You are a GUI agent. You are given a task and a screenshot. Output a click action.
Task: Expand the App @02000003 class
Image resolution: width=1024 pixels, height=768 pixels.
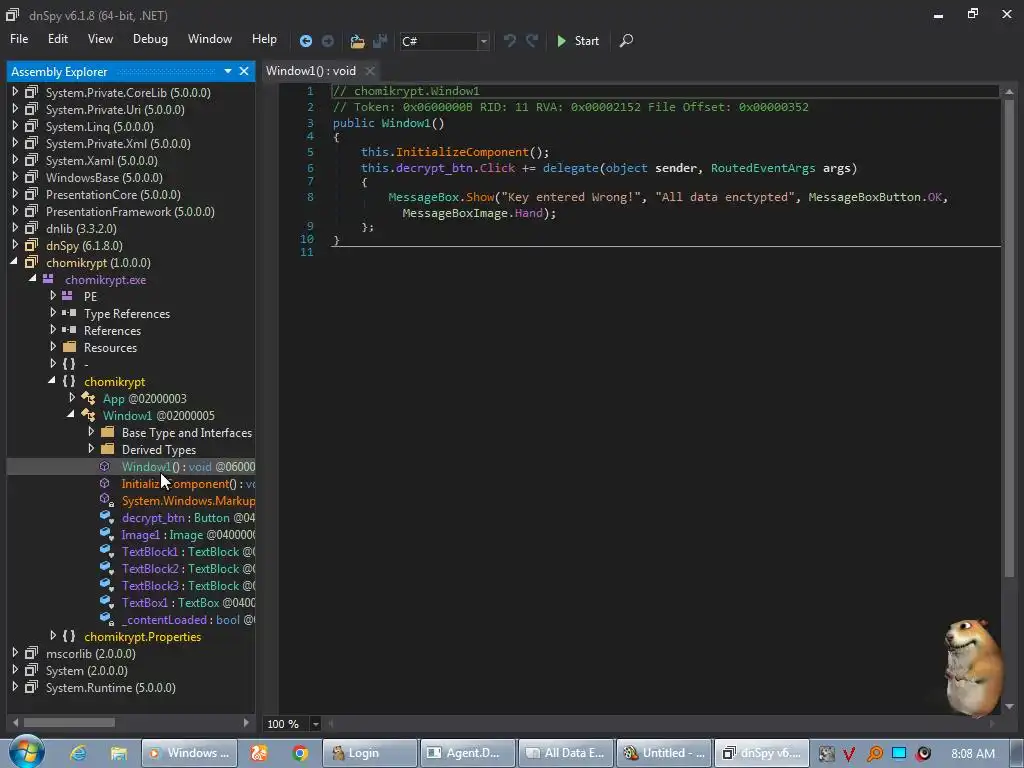[72, 398]
